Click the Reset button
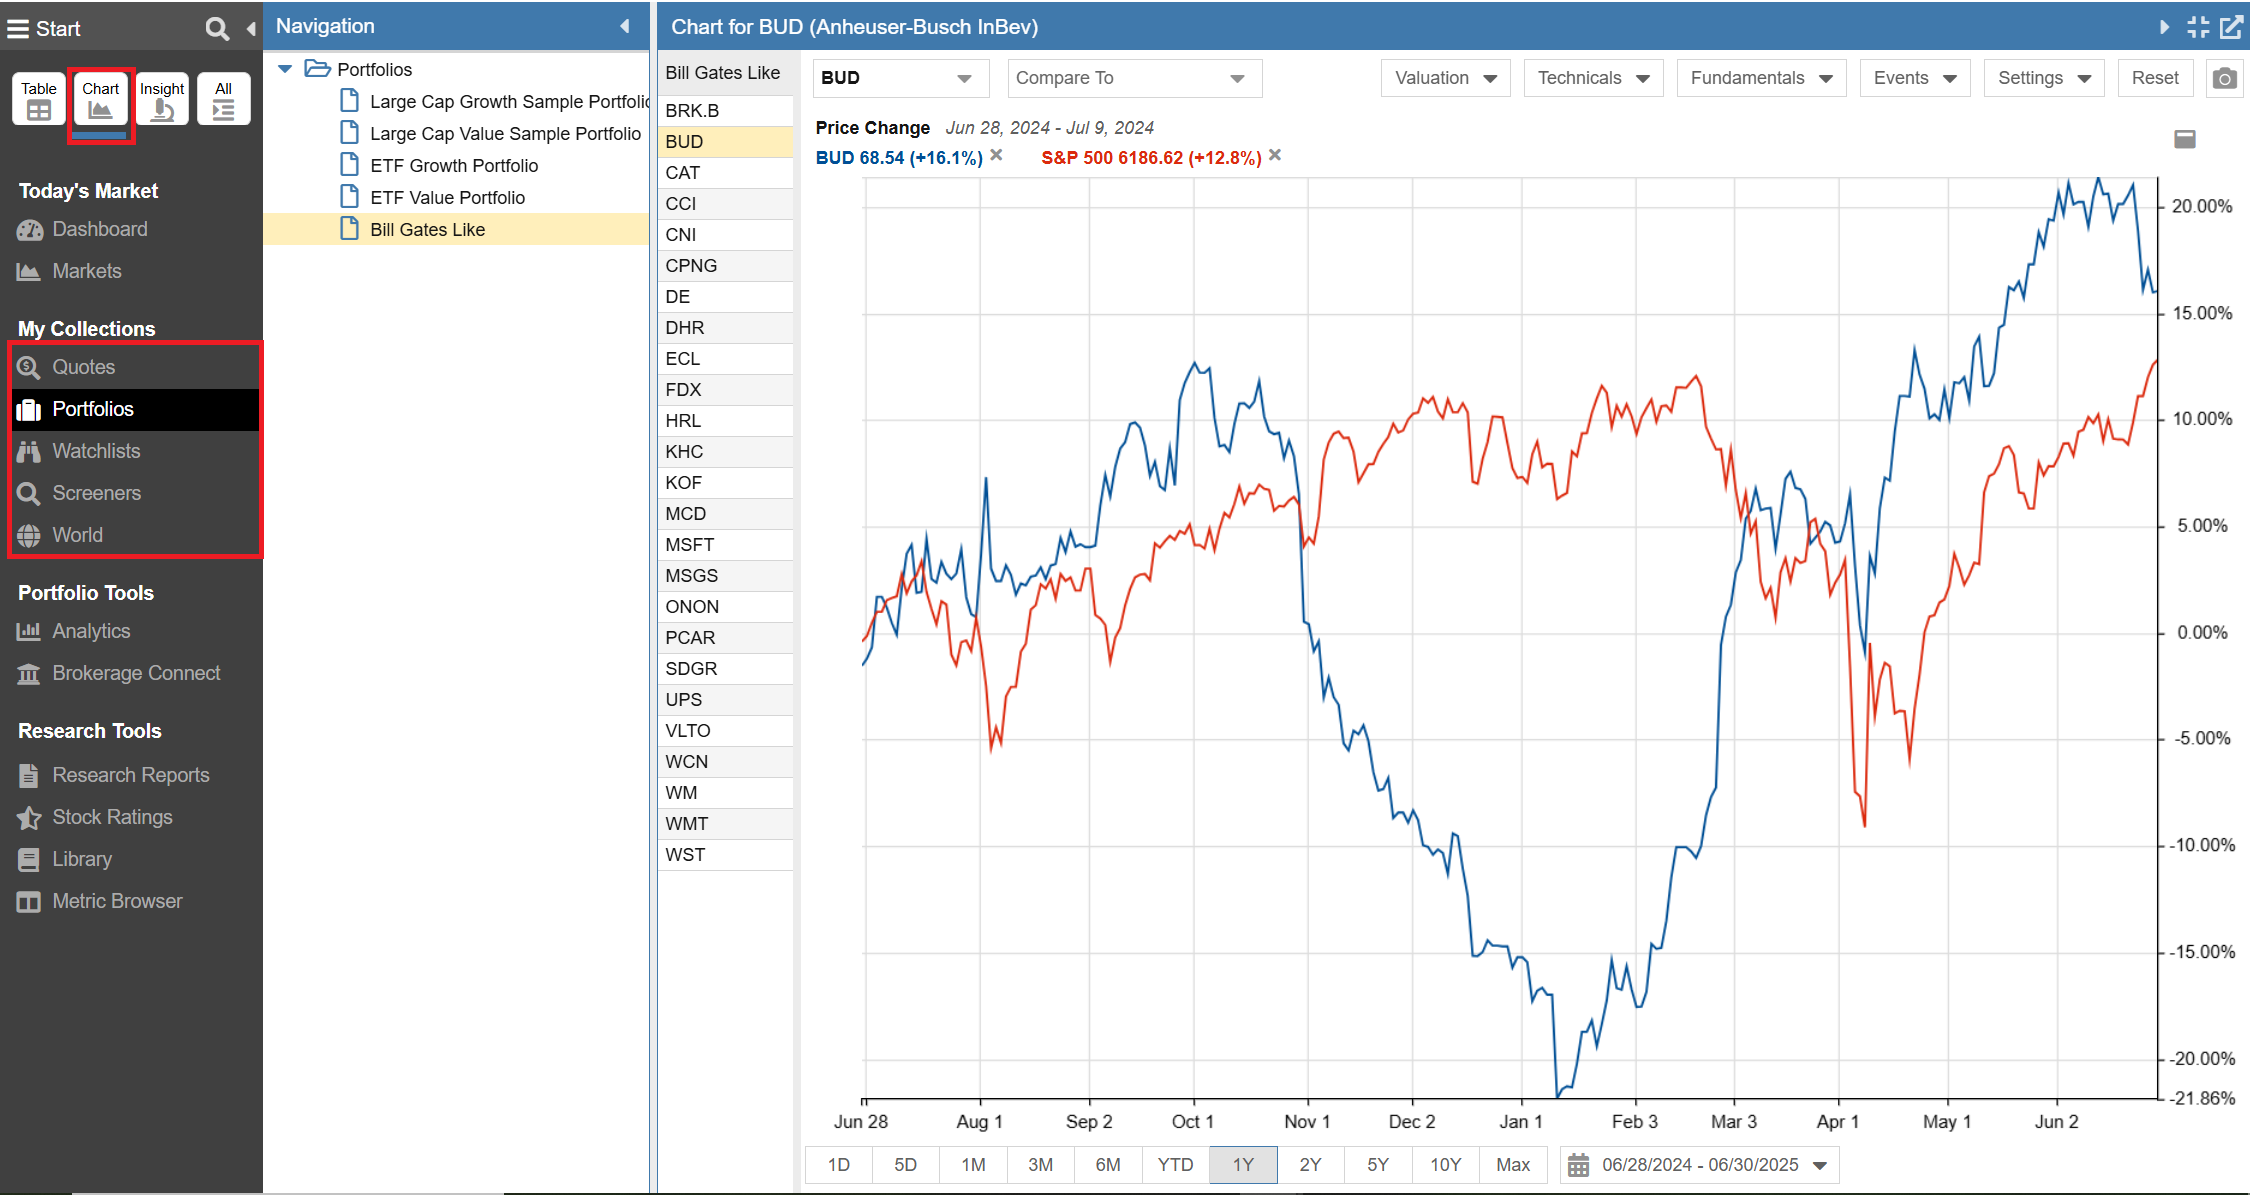 2154,78
